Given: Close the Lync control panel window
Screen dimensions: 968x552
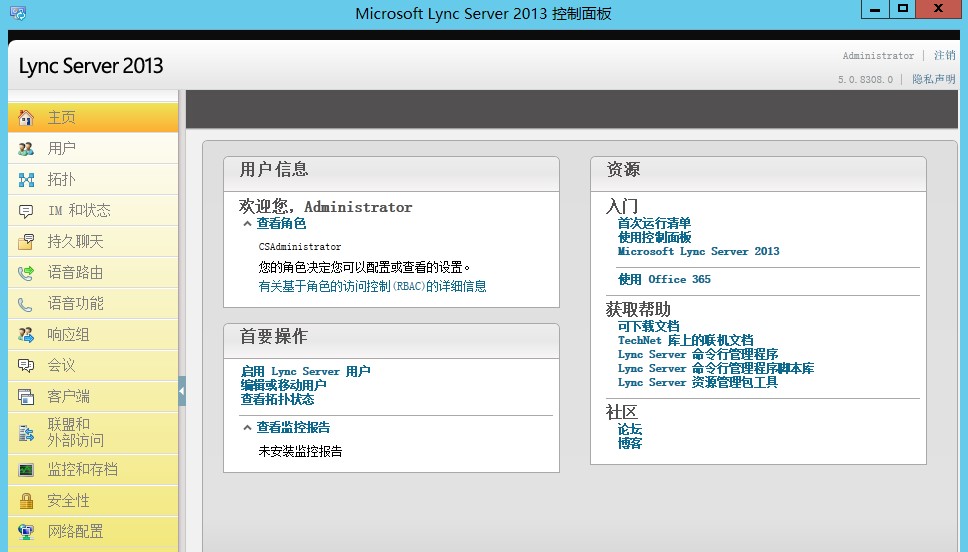Looking at the screenshot, I should 938,9.
